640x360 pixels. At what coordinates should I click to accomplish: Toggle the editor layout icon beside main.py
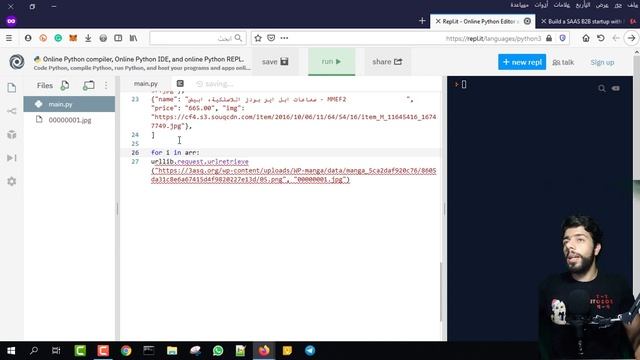point(180,84)
